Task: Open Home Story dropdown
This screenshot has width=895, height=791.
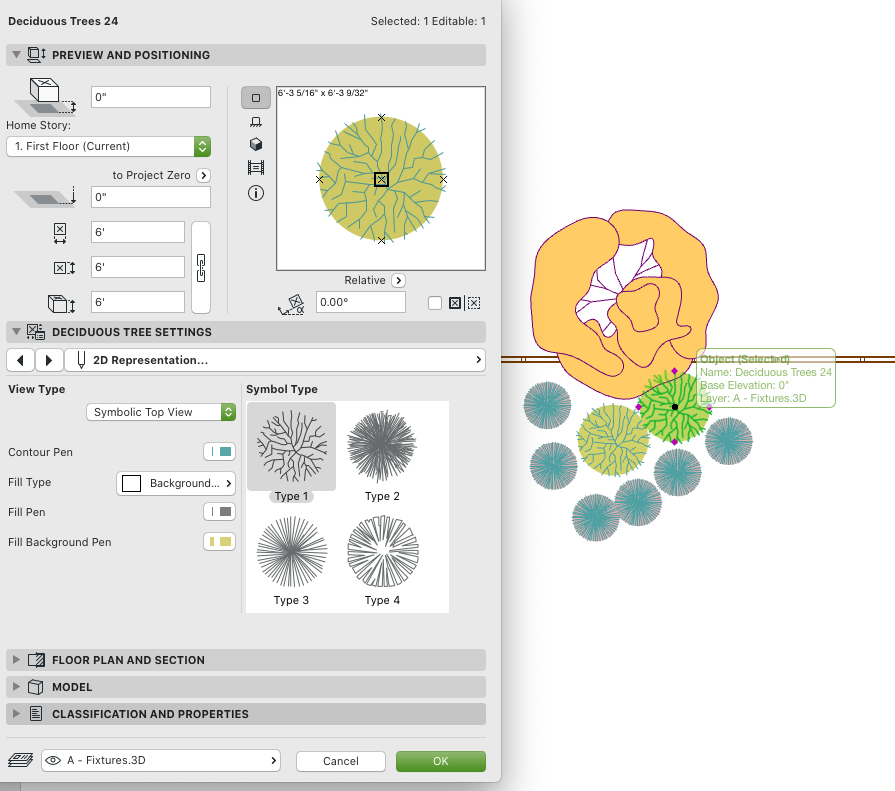Action: click(x=108, y=146)
